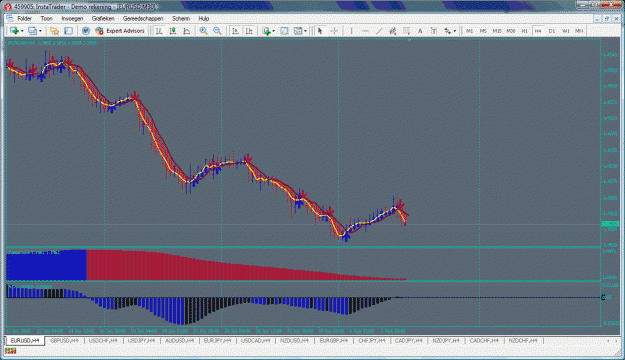Image resolution: width=625 pixels, height=360 pixels.
Task: Switch timeframe to W1
Action: point(566,31)
